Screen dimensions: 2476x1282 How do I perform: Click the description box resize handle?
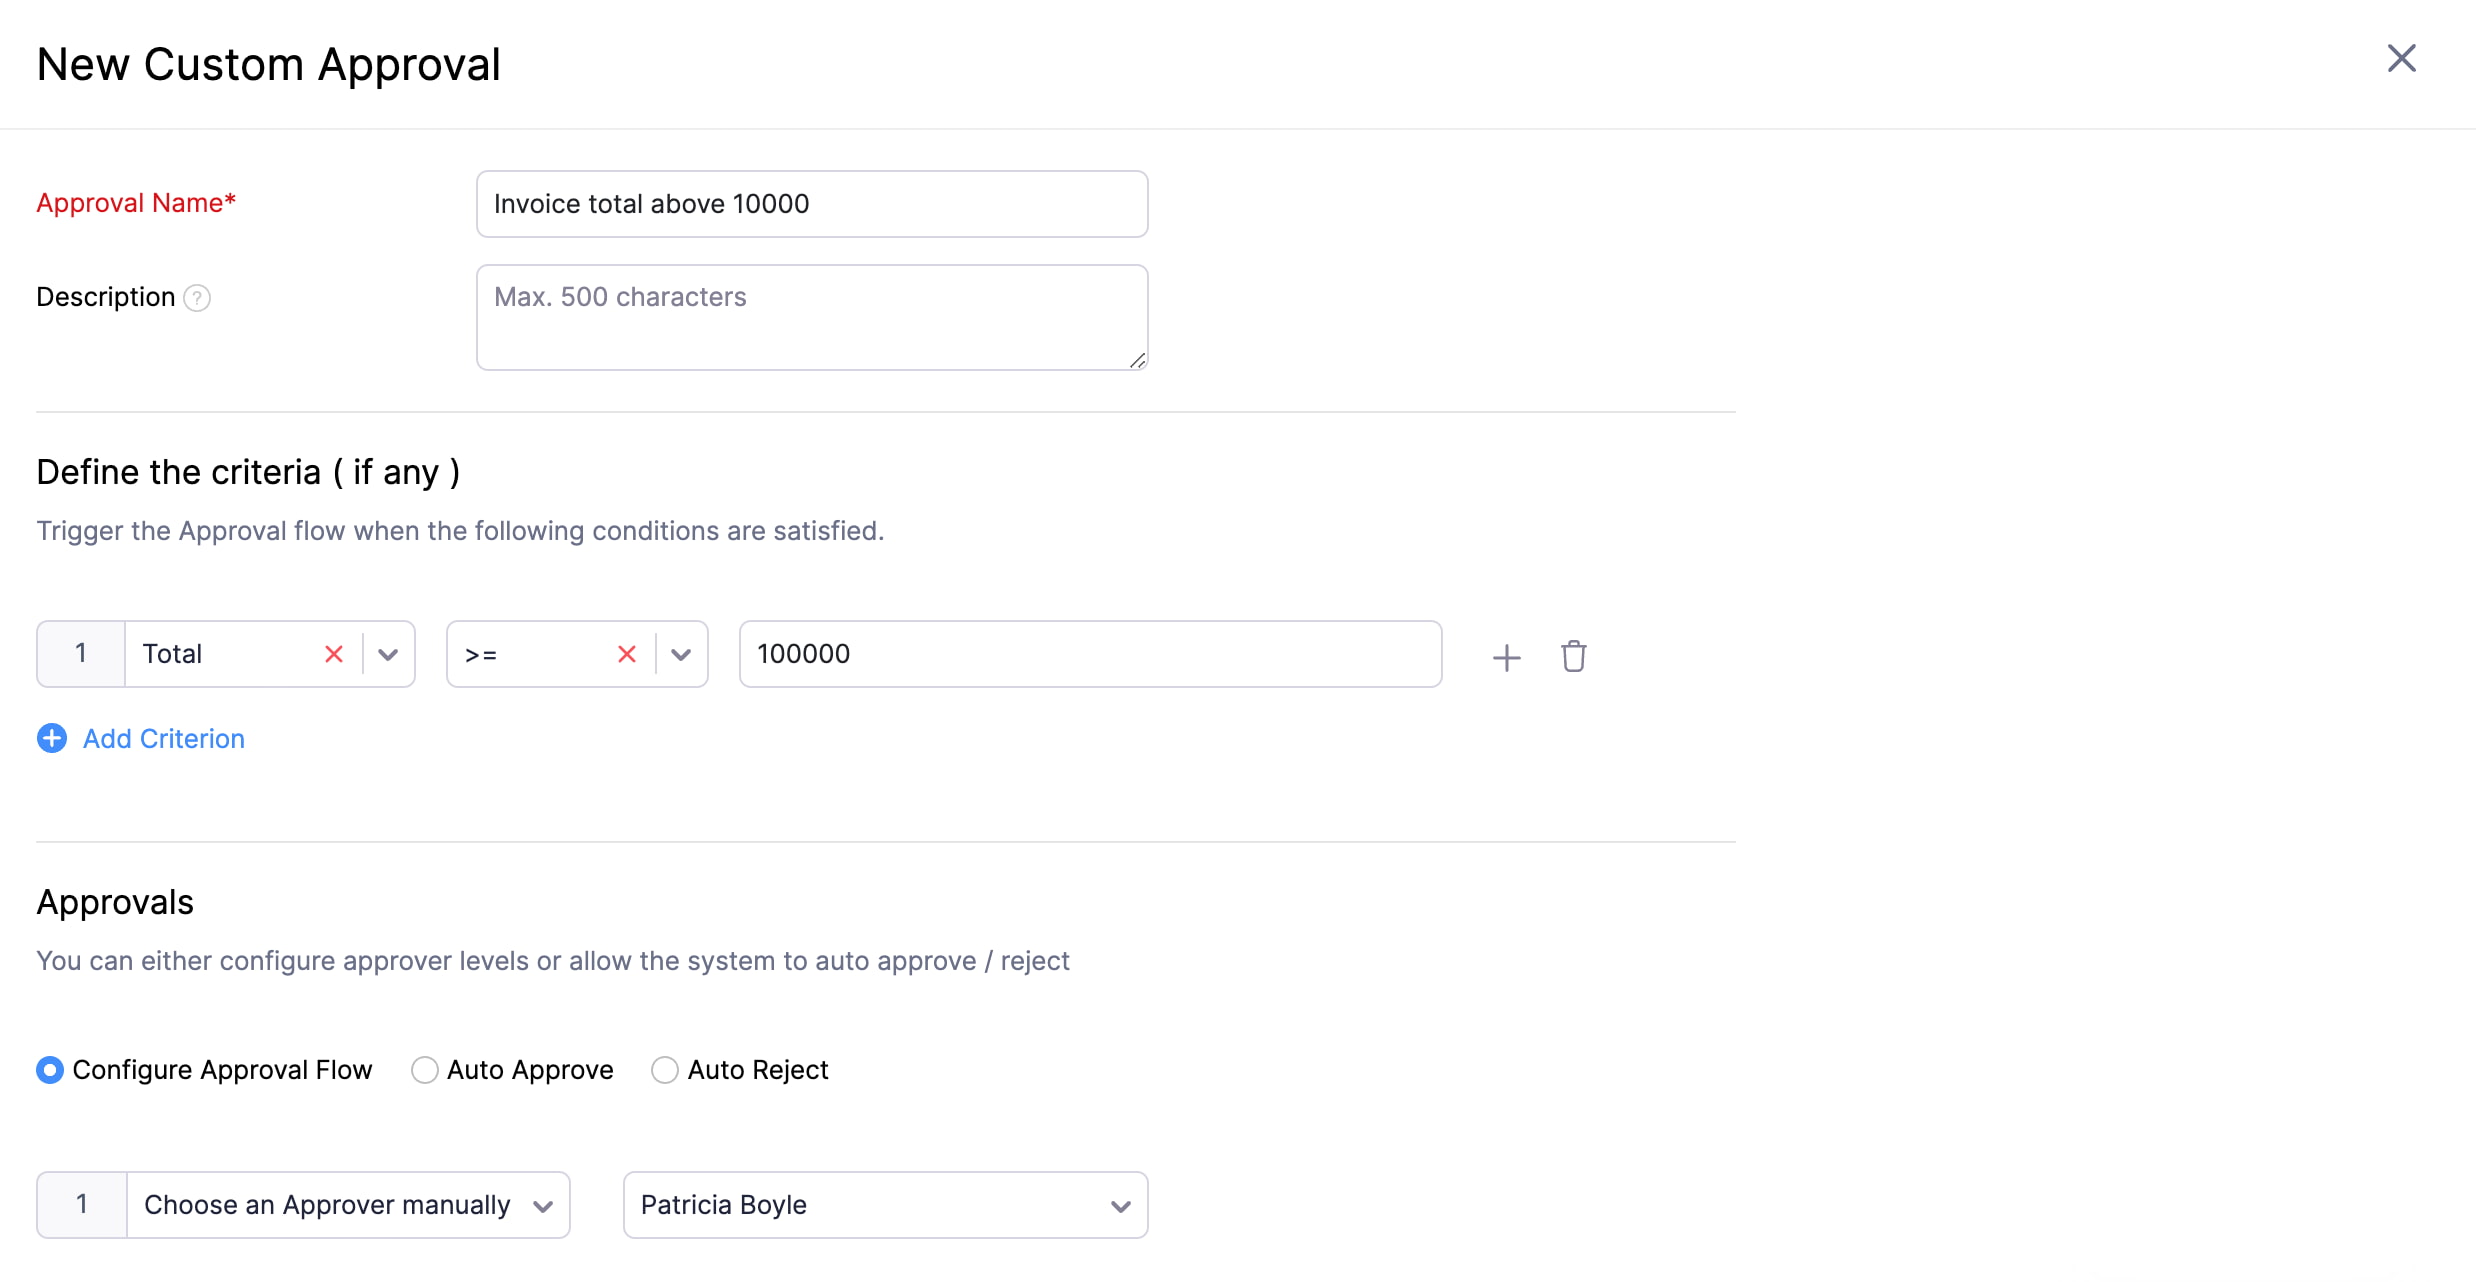click(x=1137, y=362)
